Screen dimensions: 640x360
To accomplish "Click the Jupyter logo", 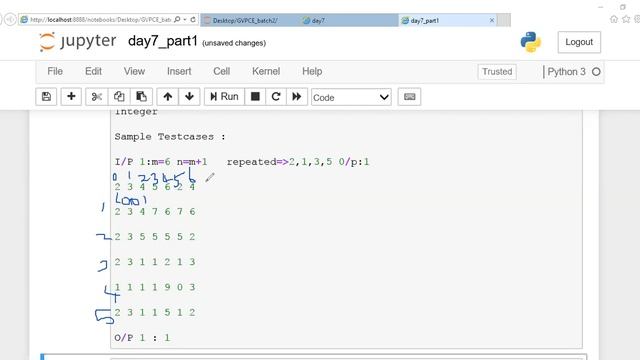I will pos(78,42).
